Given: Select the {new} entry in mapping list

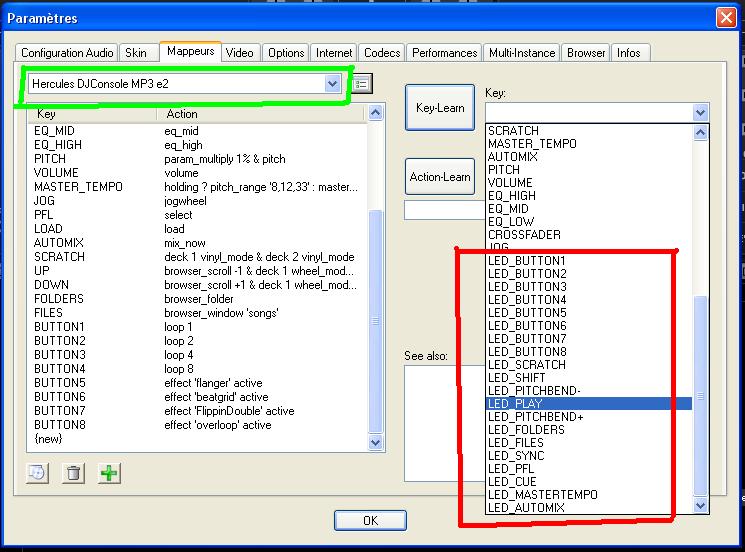Looking at the screenshot, I should (48, 439).
